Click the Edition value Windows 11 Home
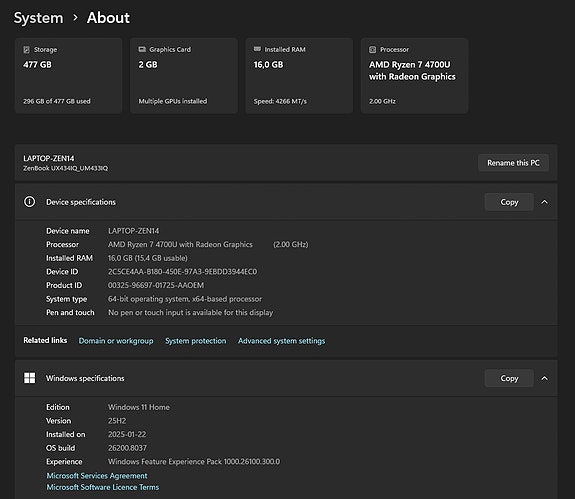Image resolution: width=575 pixels, height=499 pixels. tap(139, 407)
